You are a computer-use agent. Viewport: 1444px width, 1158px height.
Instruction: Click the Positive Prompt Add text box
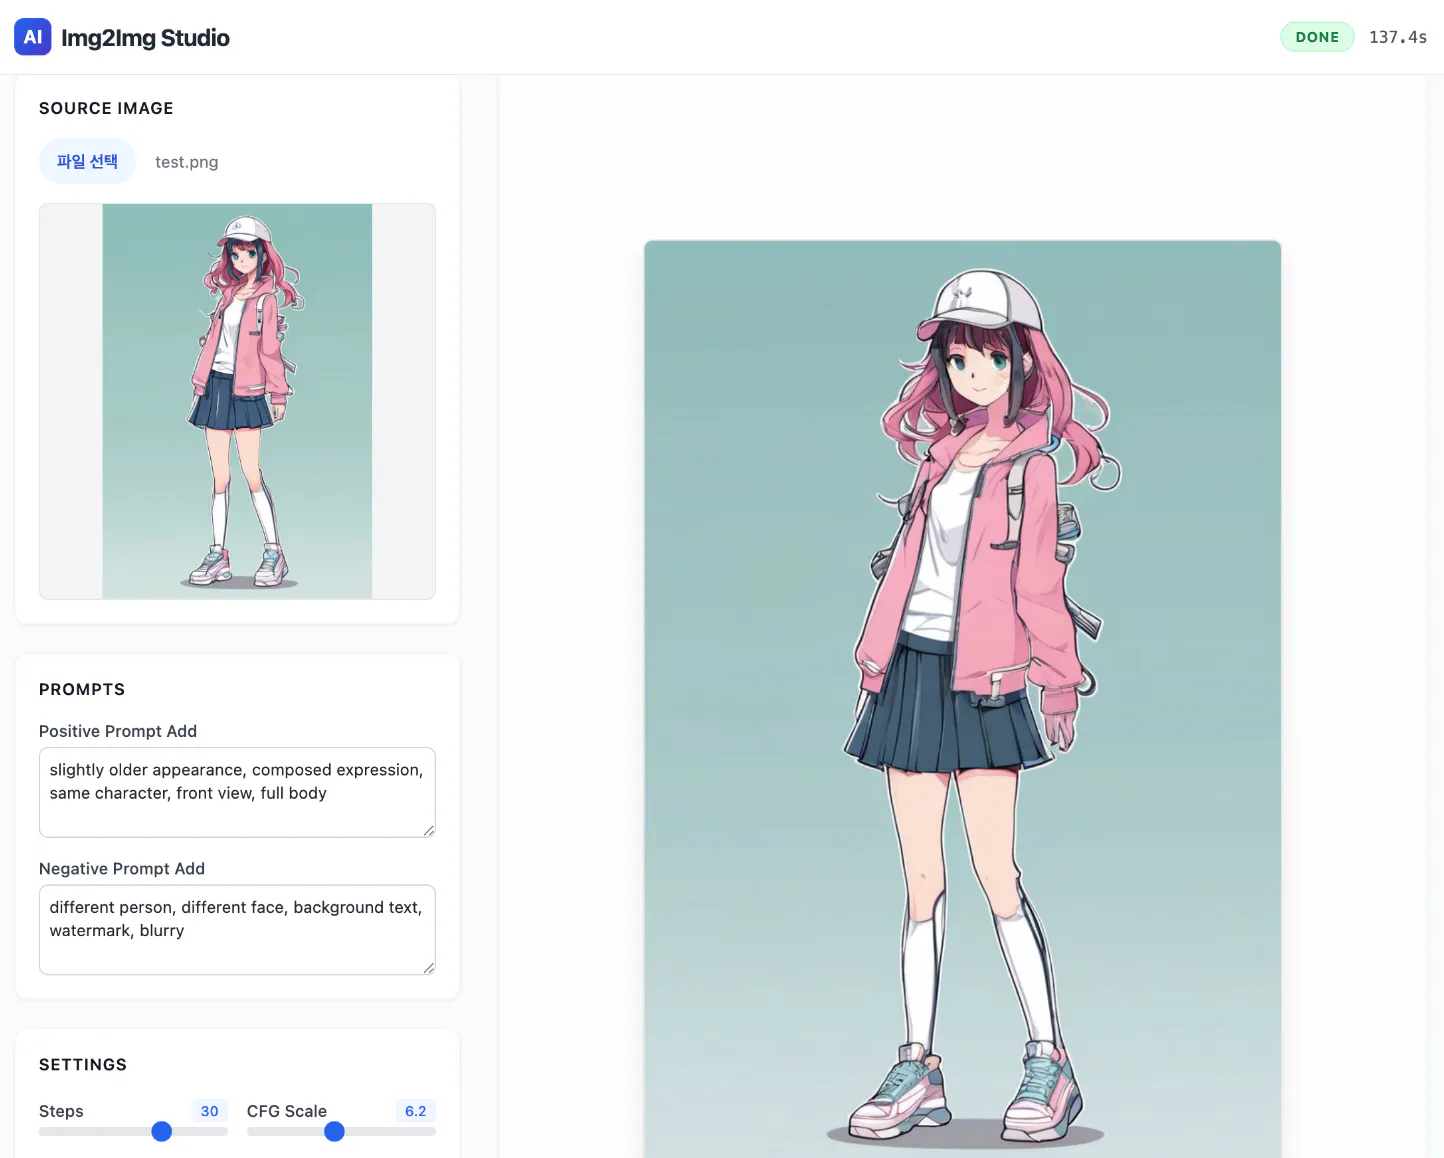click(237, 792)
